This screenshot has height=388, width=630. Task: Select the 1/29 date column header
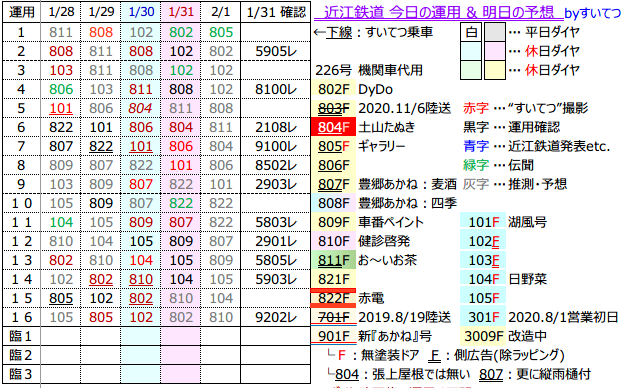tap(101, 12)
